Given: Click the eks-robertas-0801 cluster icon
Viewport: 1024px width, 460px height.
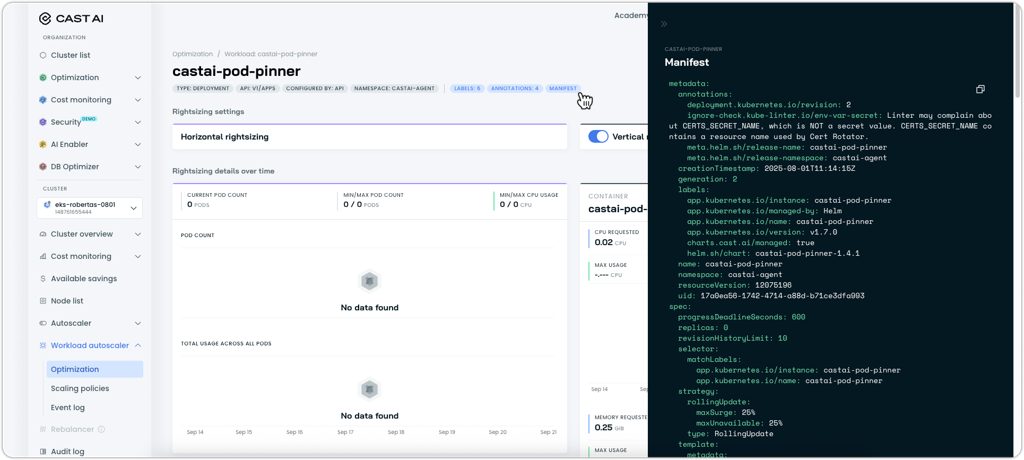Looking at the screenshot, I should pos(47,205).
